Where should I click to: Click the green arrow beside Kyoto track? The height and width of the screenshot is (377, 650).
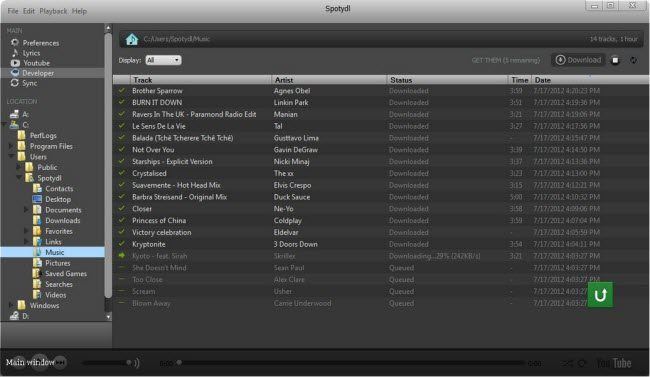pos(121,255)
